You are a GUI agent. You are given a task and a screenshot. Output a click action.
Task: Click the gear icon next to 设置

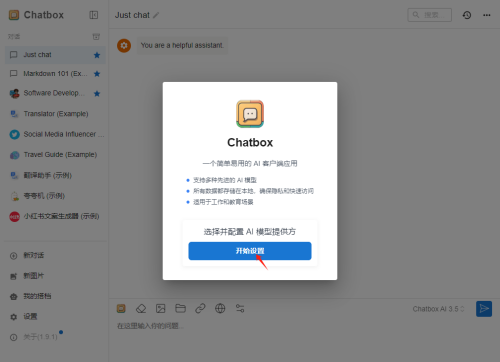click(x=14, y=317)
